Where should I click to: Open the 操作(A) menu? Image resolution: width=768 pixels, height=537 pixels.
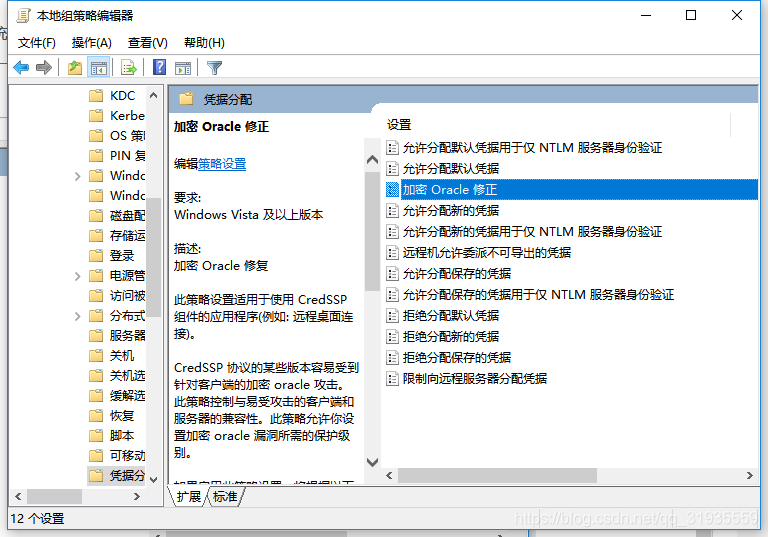[x=92, y=43]
